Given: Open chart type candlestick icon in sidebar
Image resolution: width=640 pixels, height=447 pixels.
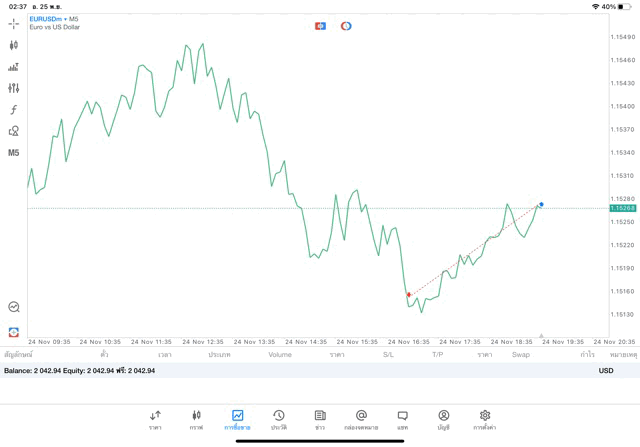Looking at the screenshot, I should point(13,45).
